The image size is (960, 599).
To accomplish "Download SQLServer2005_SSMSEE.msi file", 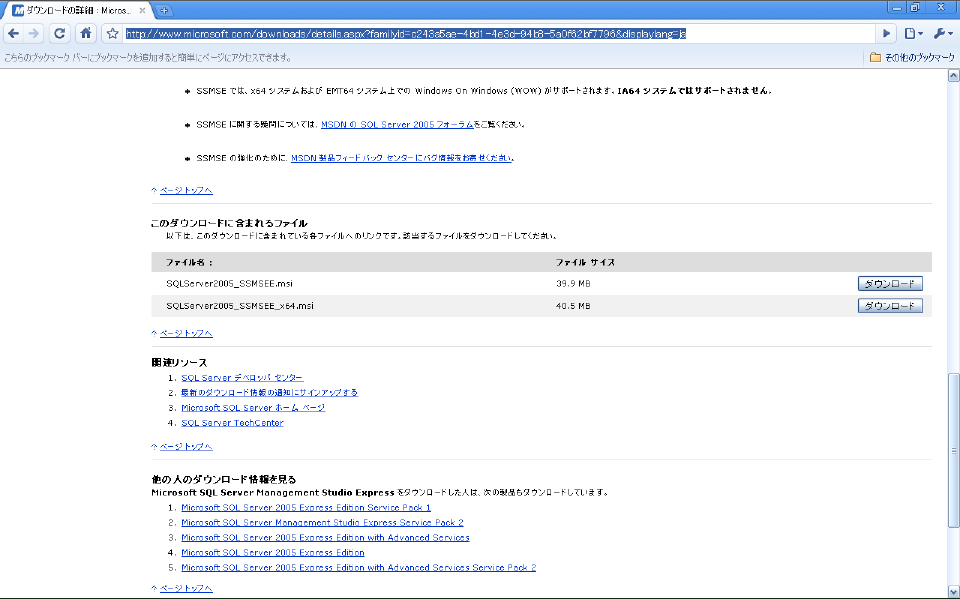I will (x=890, y=284).
